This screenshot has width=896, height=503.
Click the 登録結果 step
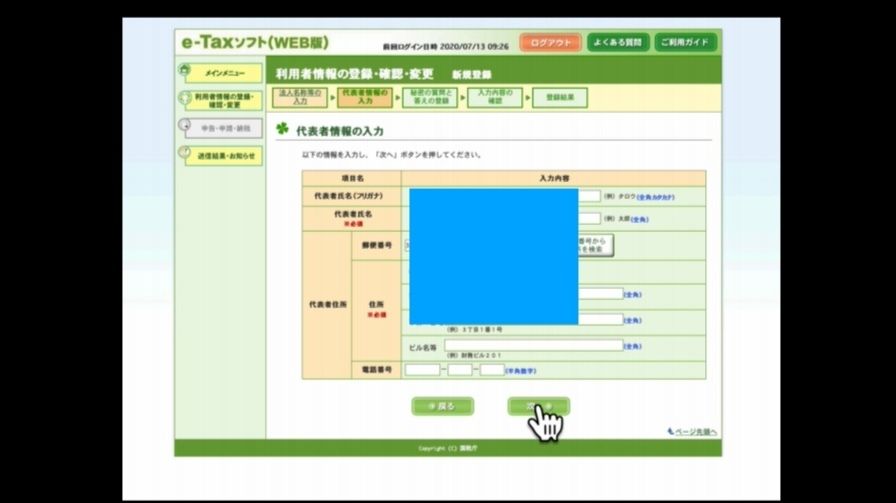click(x=559, y=97)
